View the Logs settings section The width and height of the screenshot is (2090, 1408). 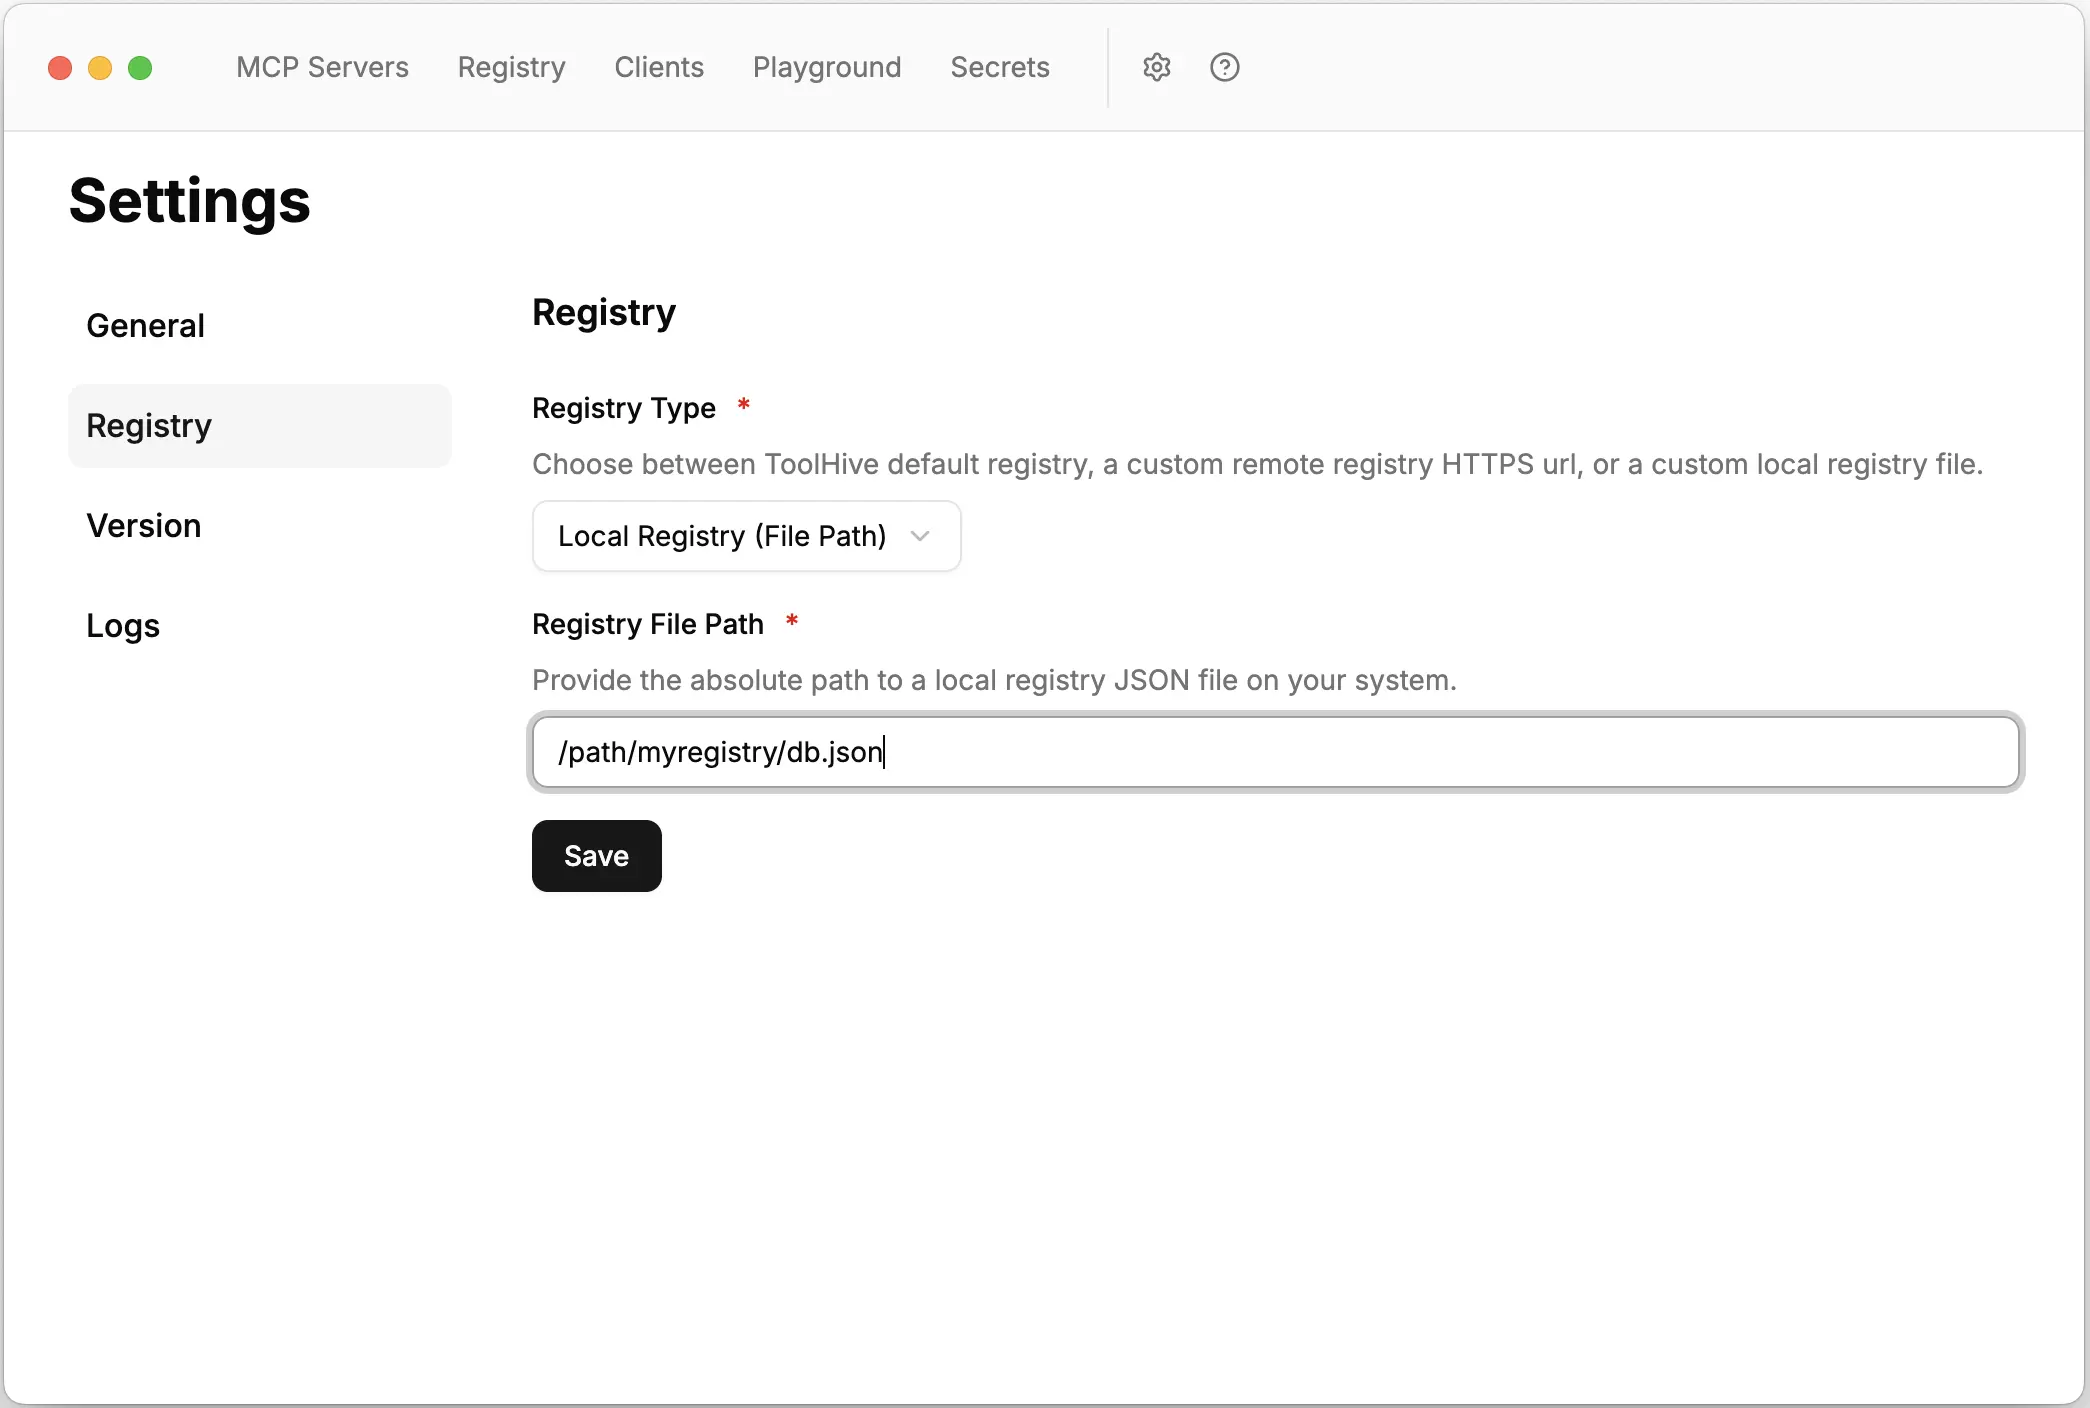(122, 625)
